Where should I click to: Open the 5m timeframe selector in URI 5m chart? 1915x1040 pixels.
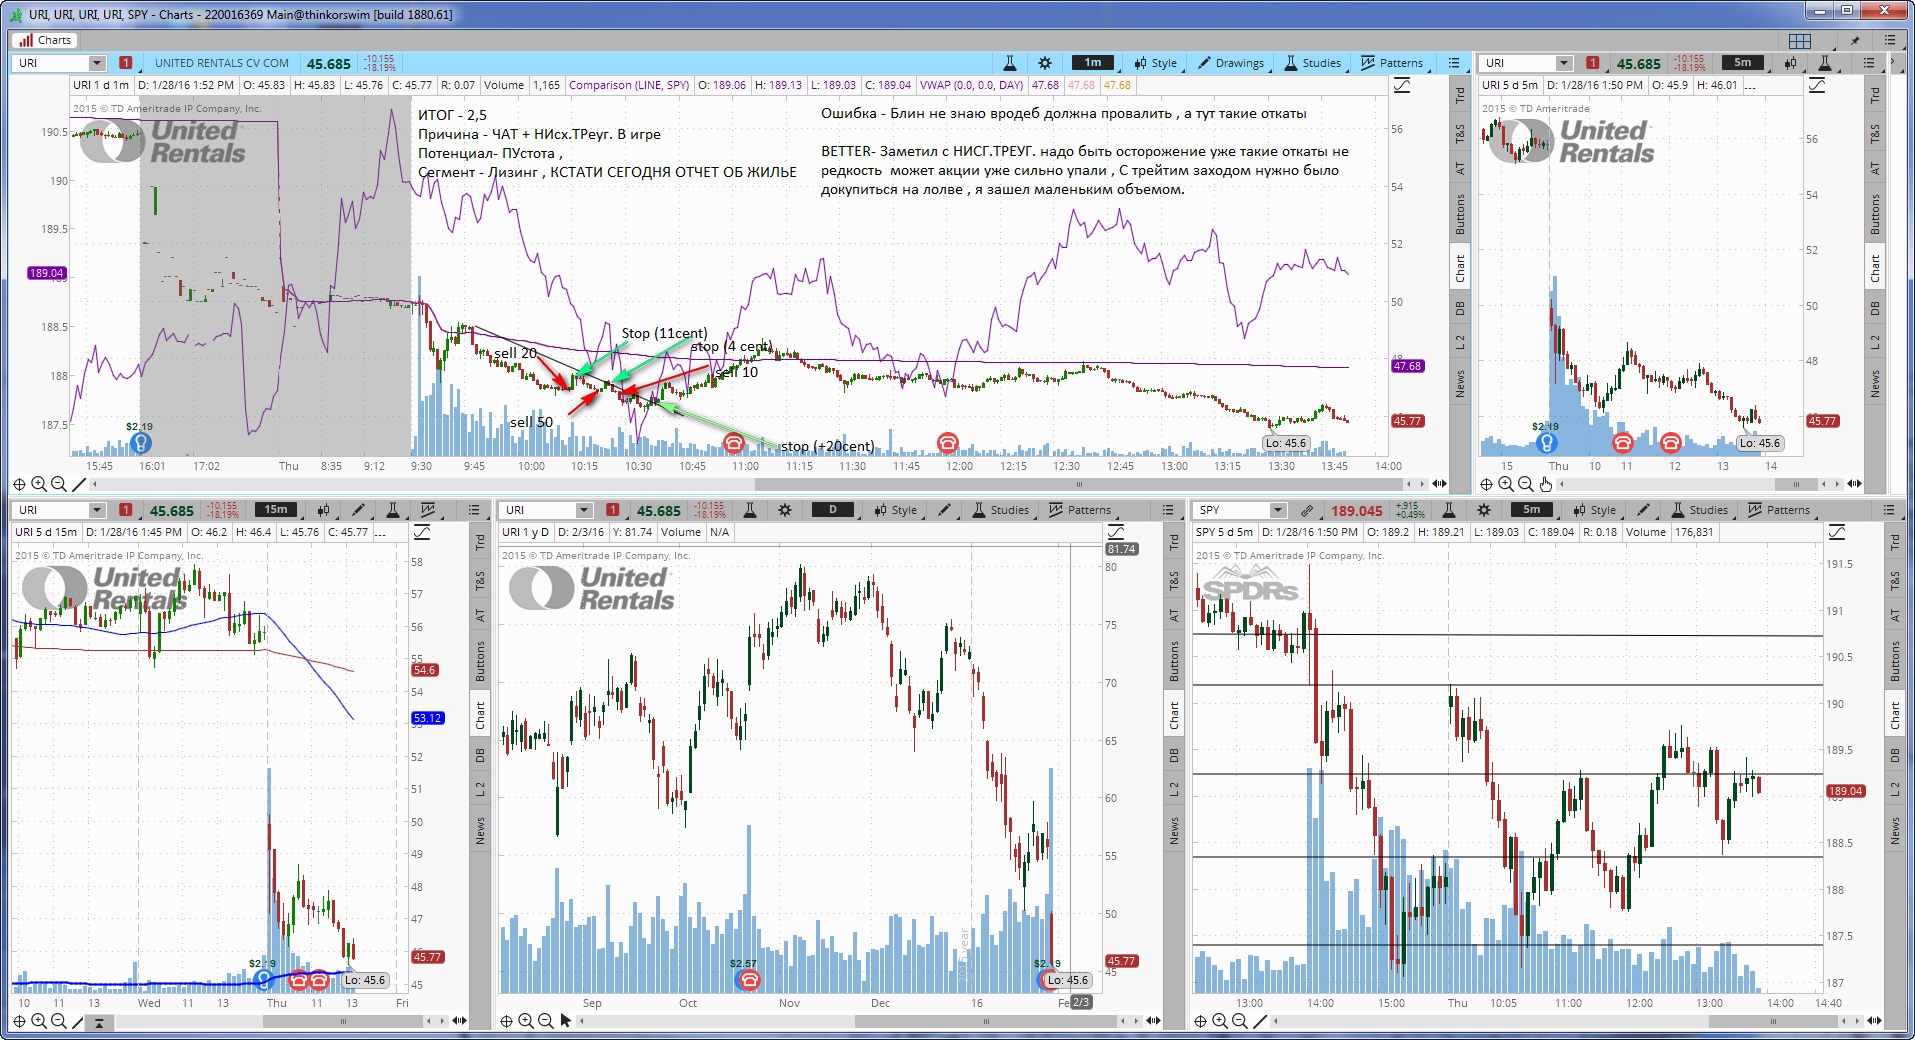1743,63
